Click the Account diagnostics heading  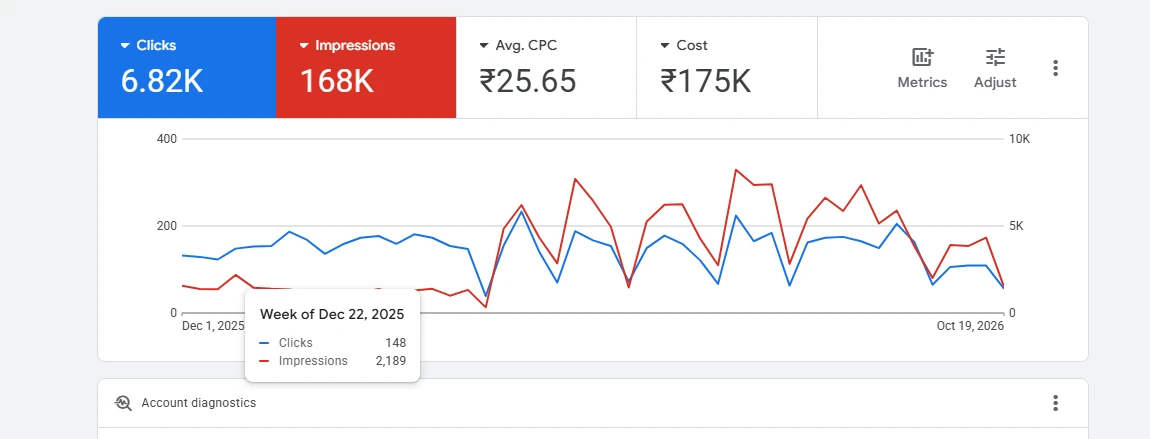point(199,403)
